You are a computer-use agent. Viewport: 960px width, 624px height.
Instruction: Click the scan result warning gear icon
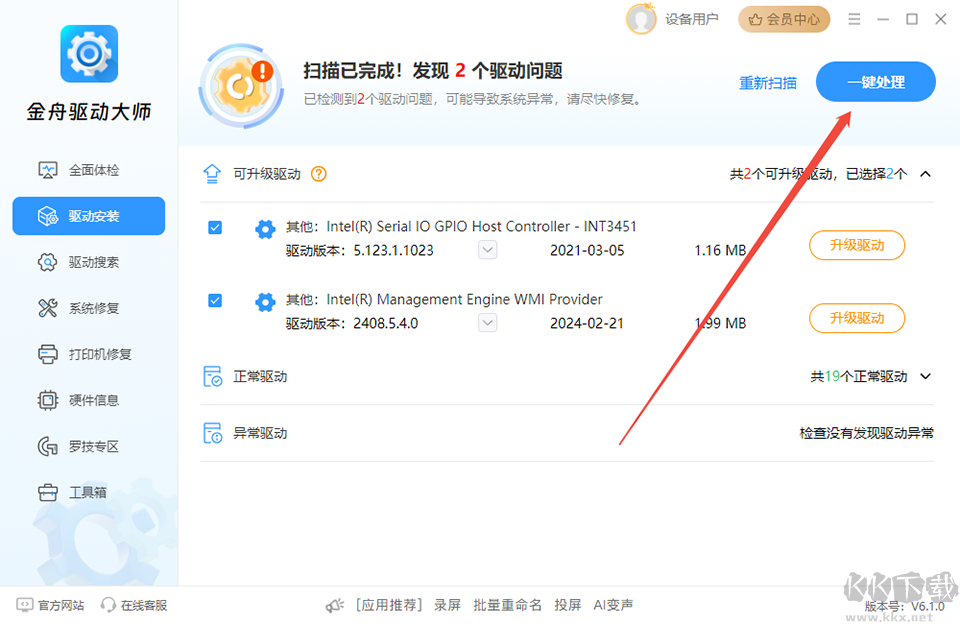click(241, 86)
